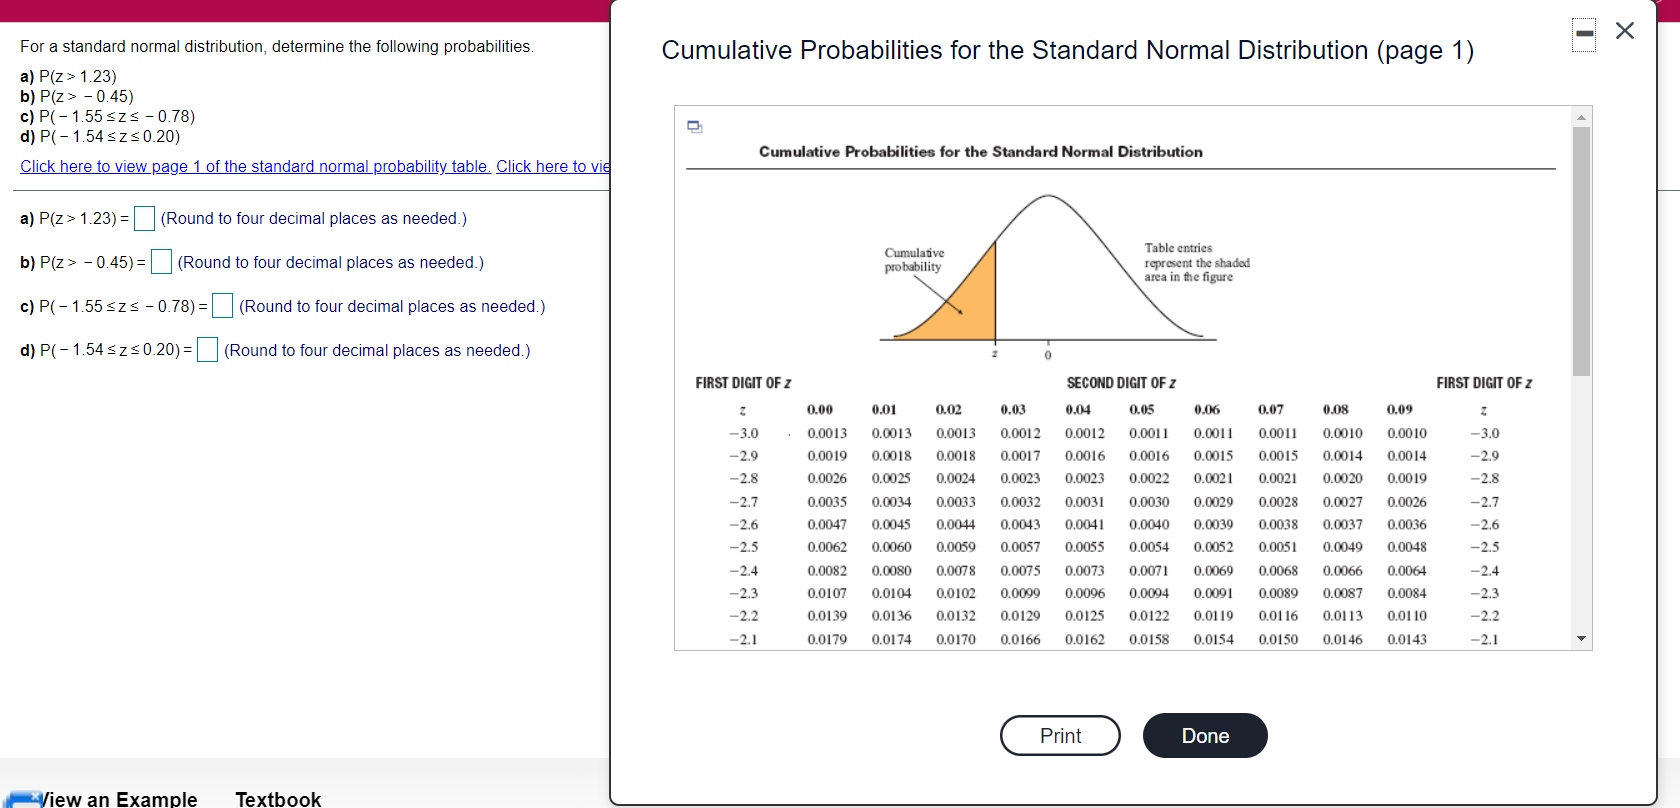The image size is (1680, 808).
Task: Click value 0.0071 in row −2.4, column 0.05
Action: coord(1149,571)
